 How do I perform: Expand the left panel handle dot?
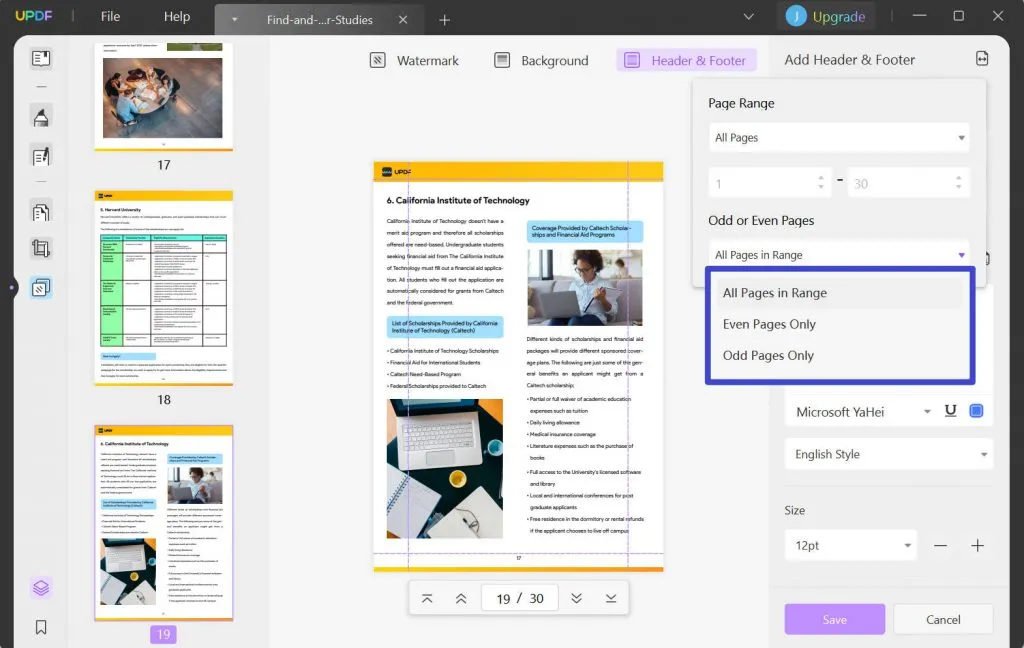(x=12, y=287)
